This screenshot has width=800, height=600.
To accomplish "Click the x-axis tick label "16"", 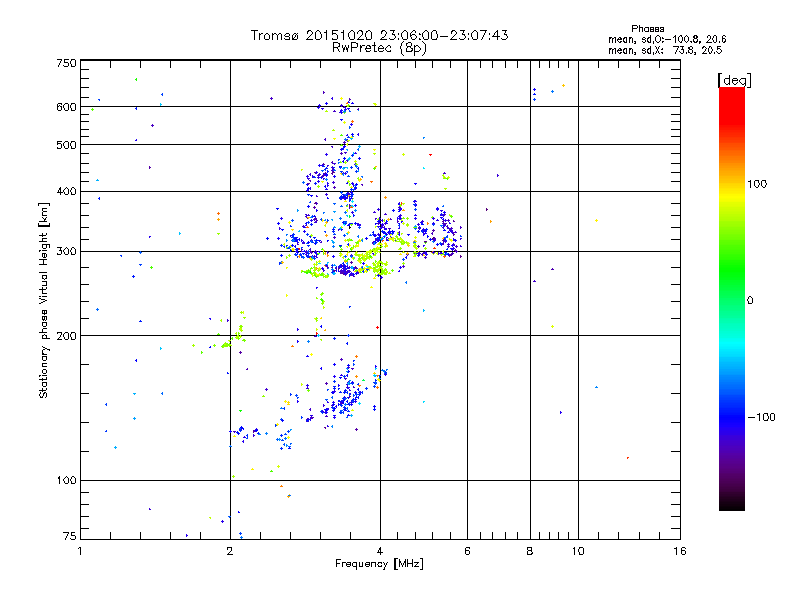I will (x=680, y=551).
